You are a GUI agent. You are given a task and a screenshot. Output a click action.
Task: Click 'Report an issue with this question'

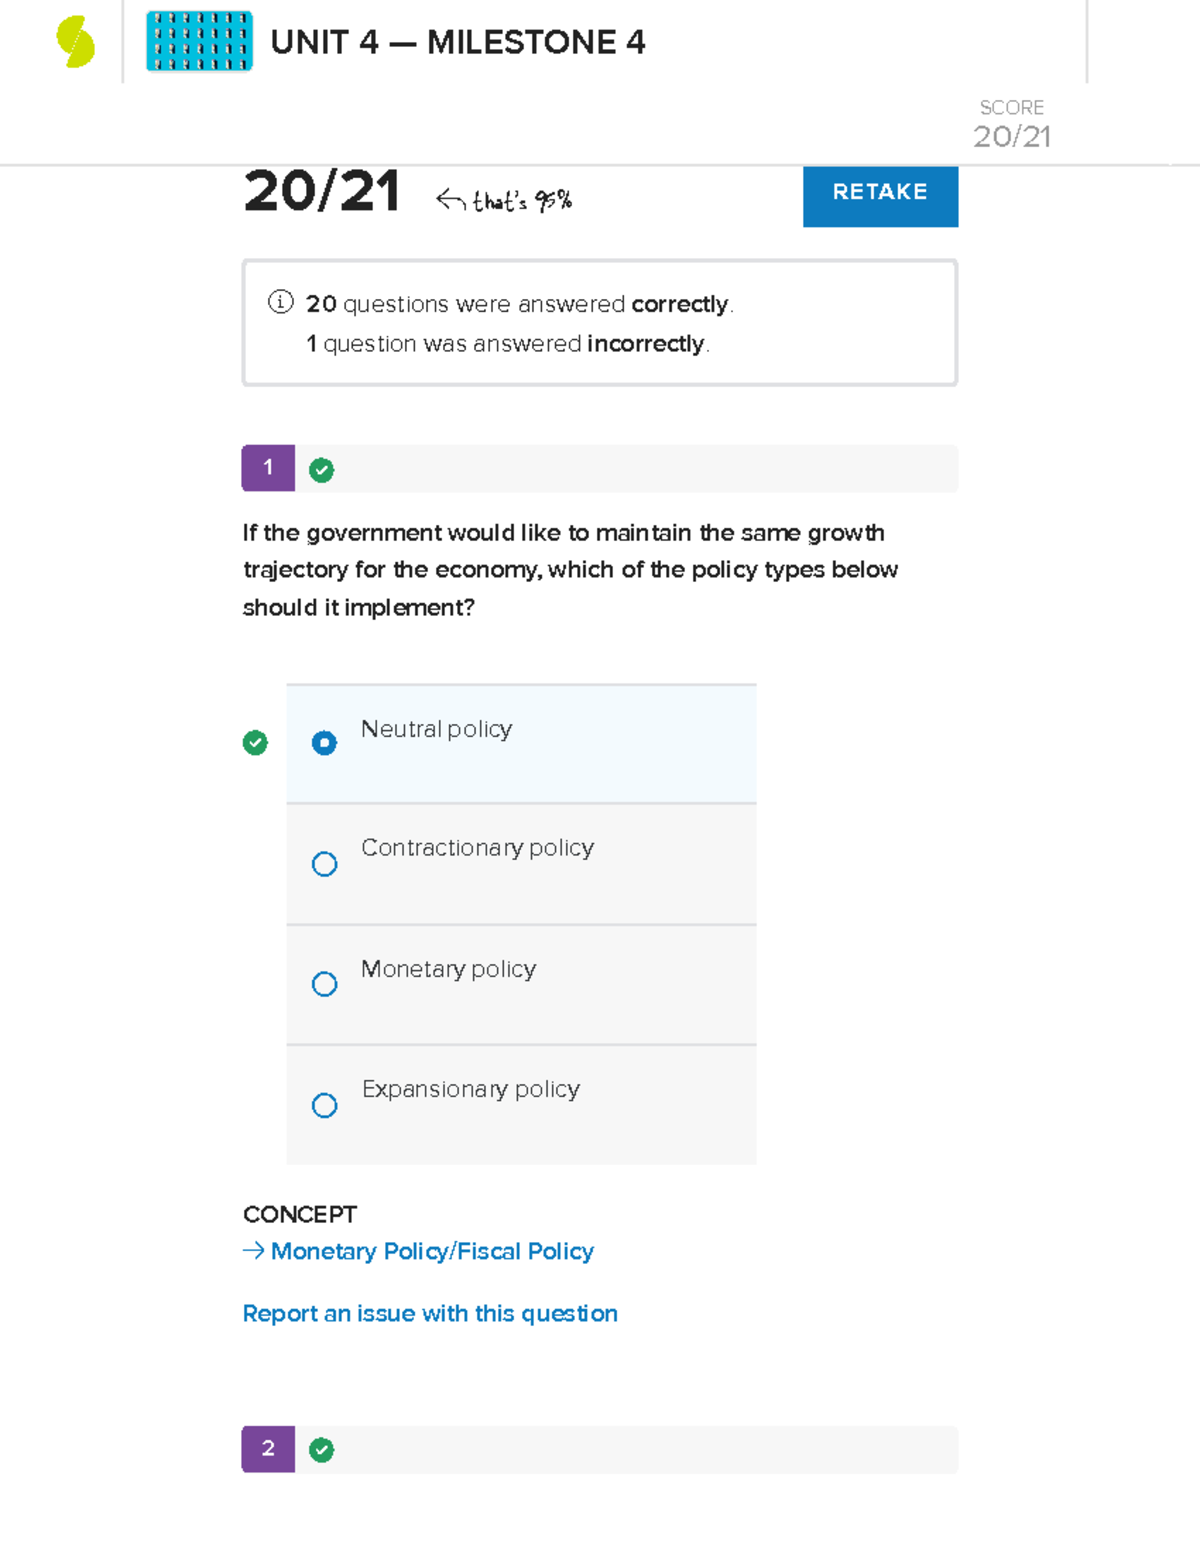430,1313
